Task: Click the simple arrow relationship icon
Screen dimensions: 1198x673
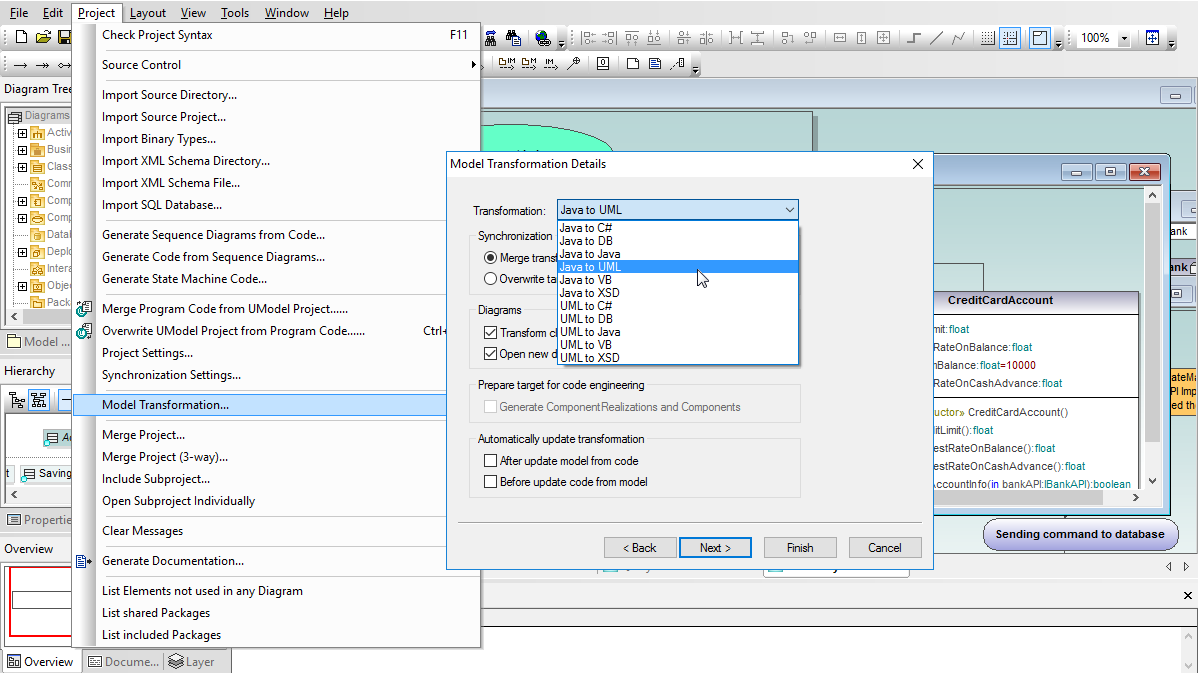Action: pyautogui.click(x=21, y=65)
